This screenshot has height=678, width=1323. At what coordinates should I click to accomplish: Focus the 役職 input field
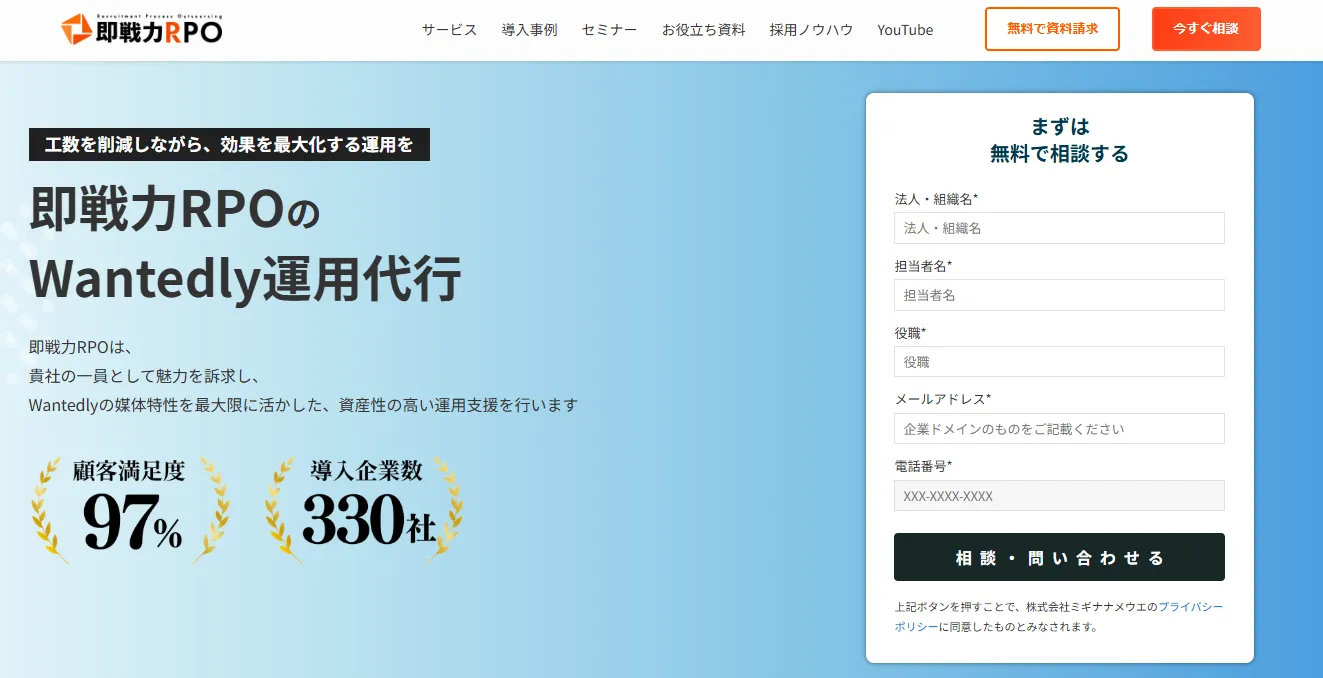(1059, 362)
